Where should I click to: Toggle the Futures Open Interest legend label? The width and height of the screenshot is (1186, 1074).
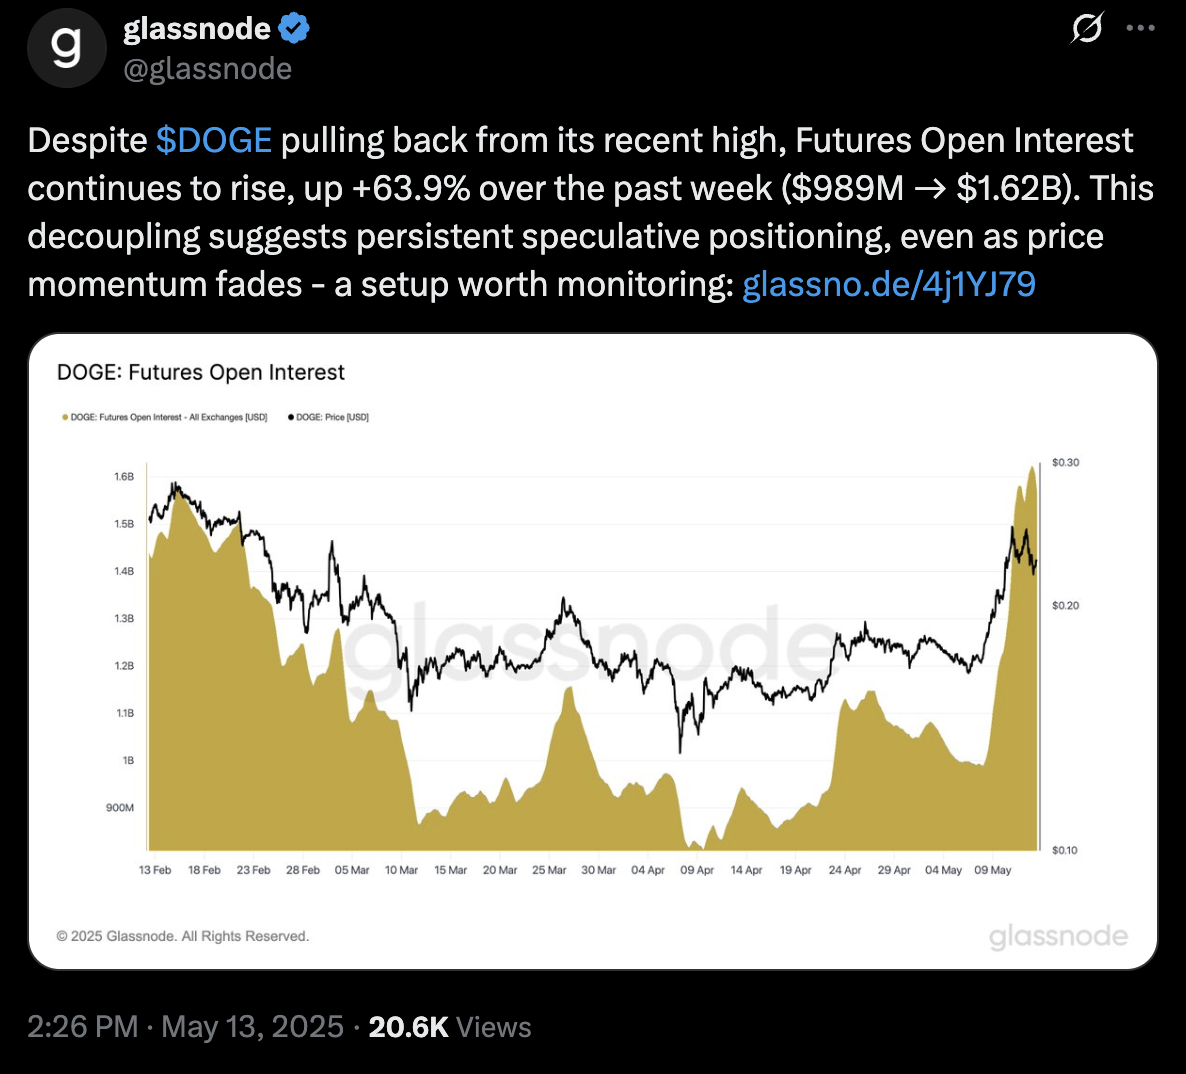pyautogui.click(x=169, y=417)
